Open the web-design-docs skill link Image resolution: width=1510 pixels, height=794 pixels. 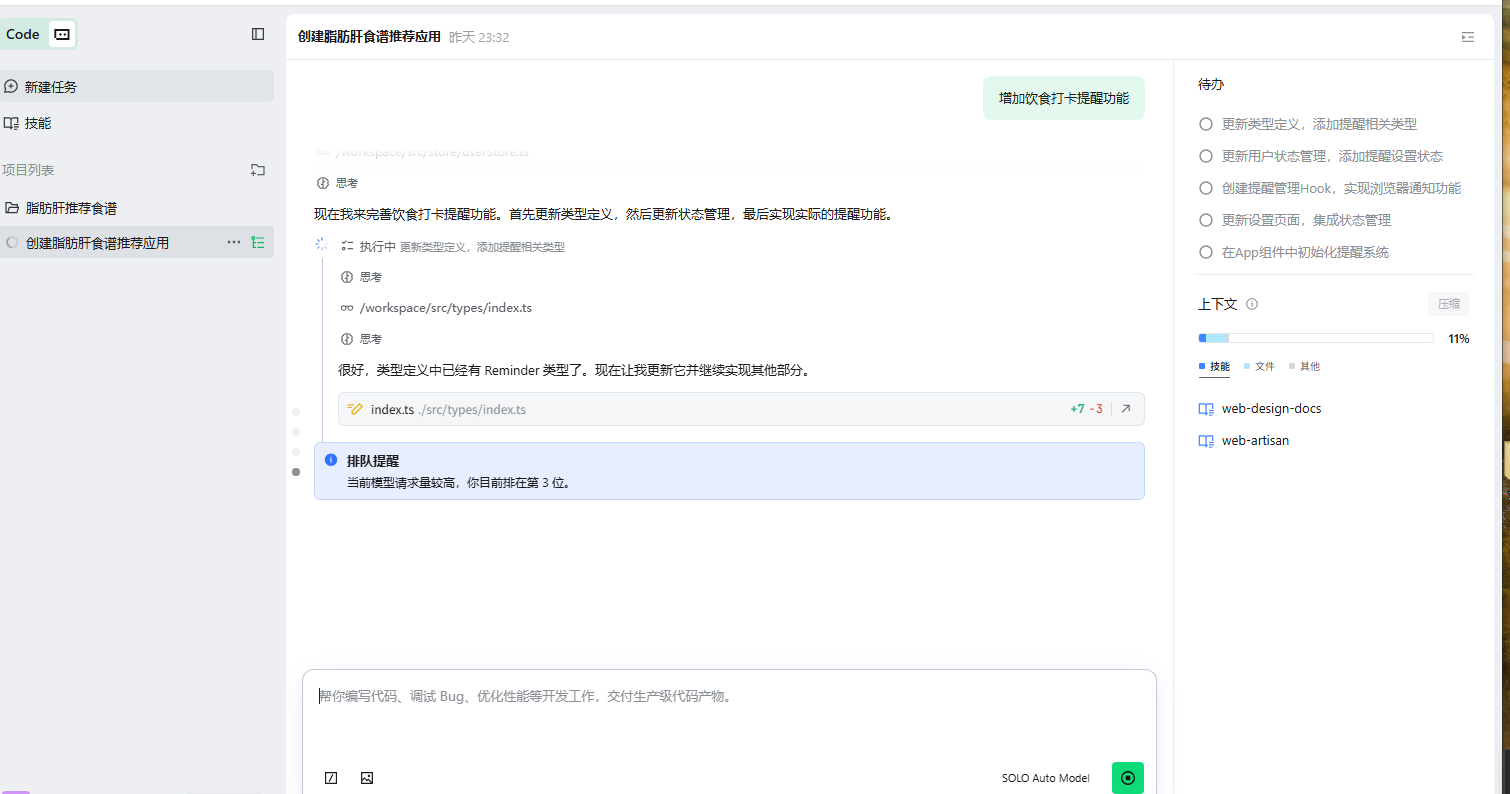point(1271,409)
